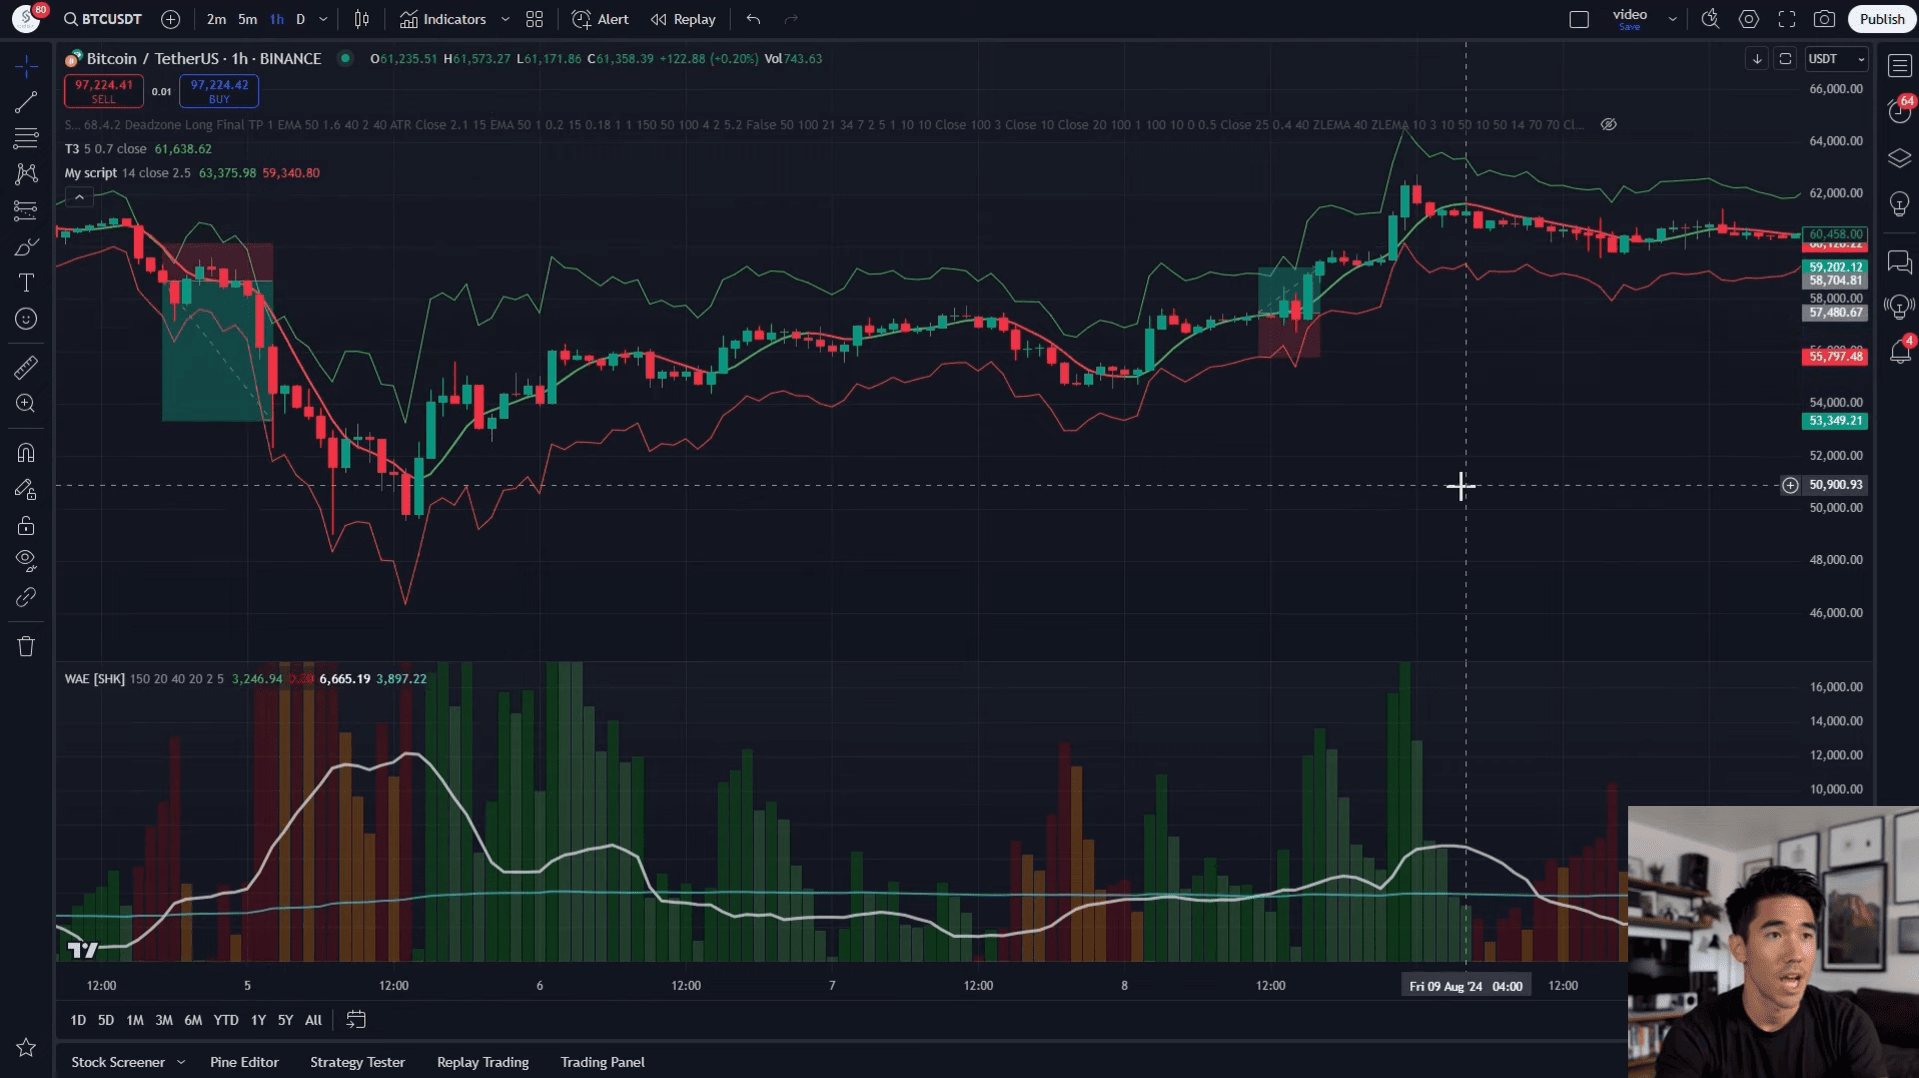Screen dimensions: 1919x1078
Task: Click the red SELL price button
Action: [x=104, y=91]
